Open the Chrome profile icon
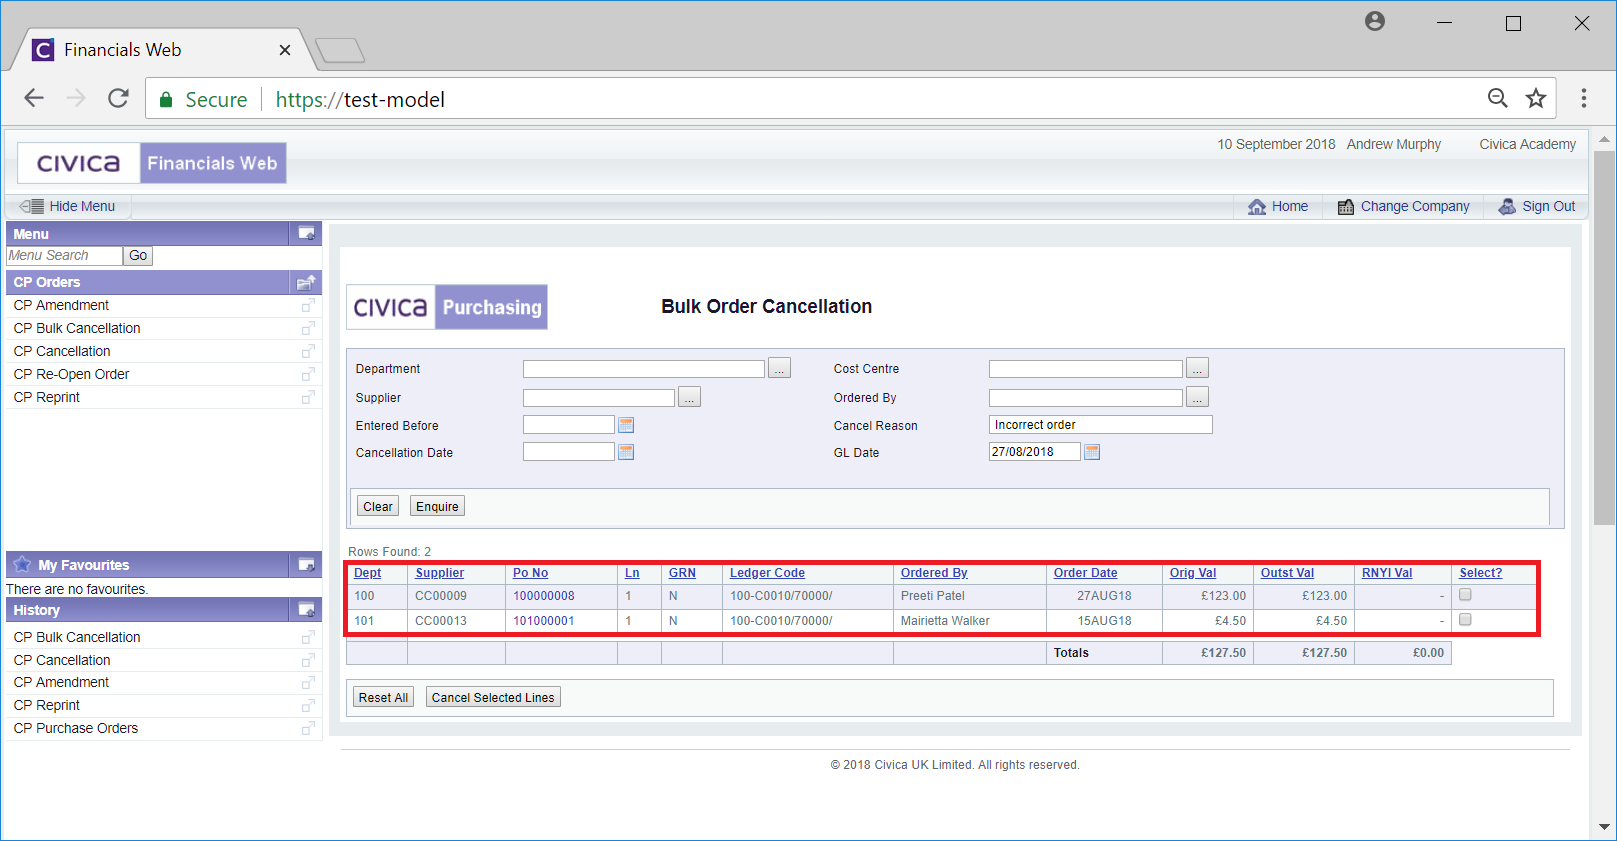Image resolution: width=1617 pixels, height=841 pixels. (x=1375, y=21)
